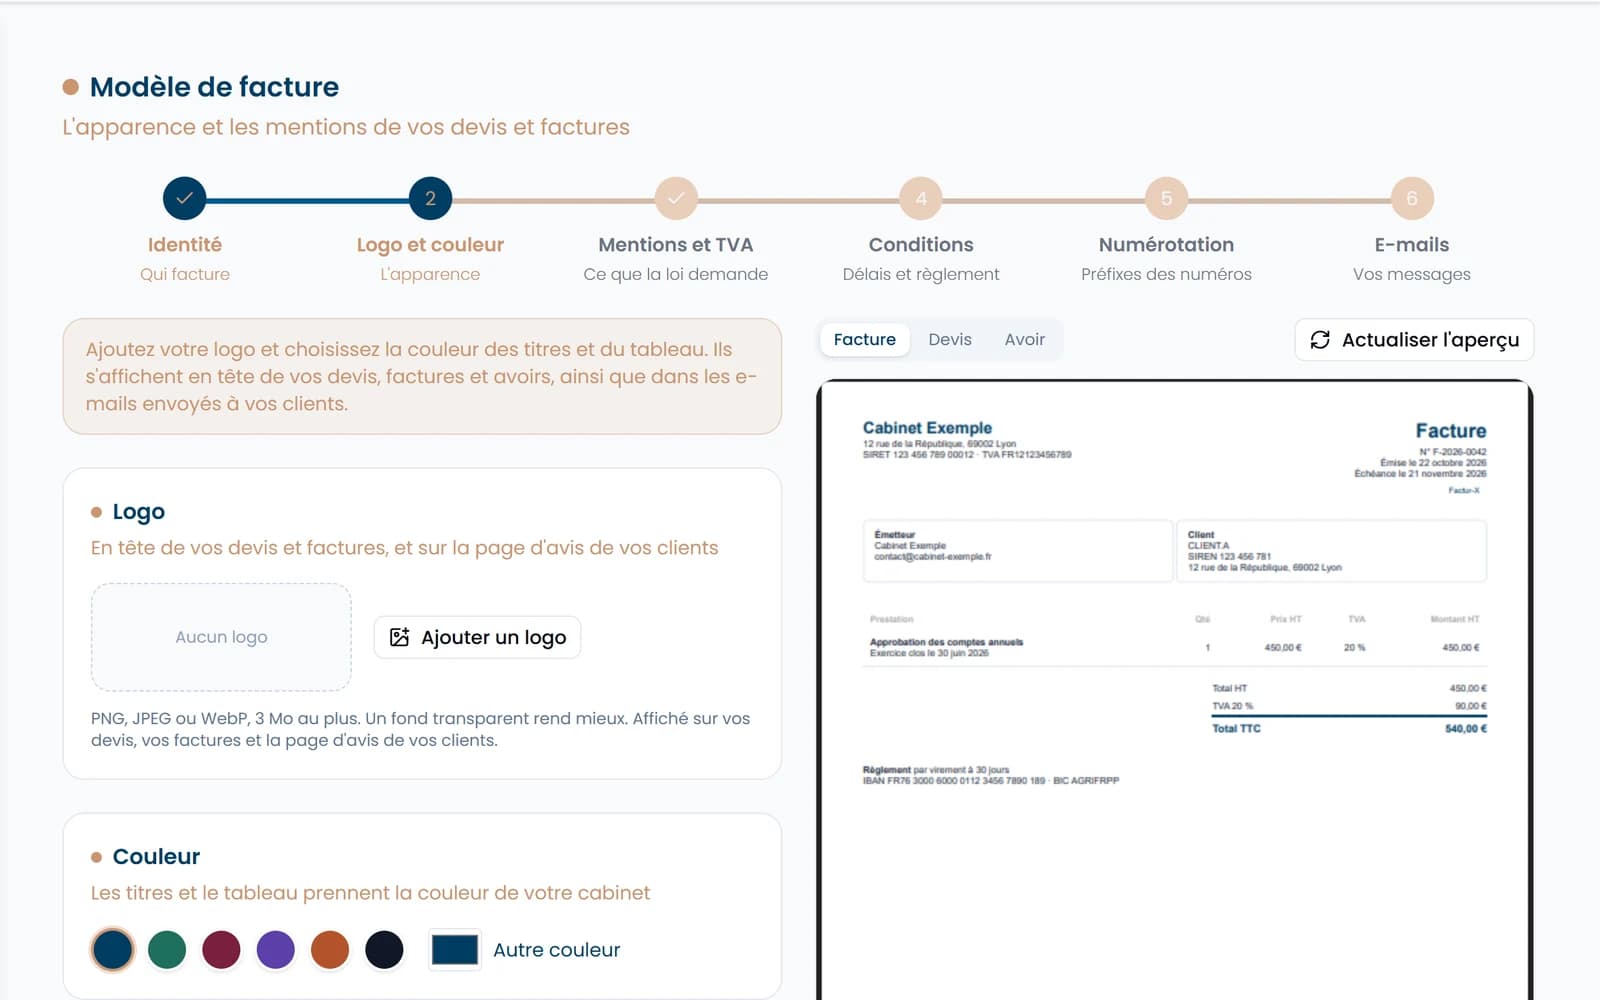Click the invoice preview thumbnail
This screenshot has height=1000, width=1600.
click(x=1175, y=690)
